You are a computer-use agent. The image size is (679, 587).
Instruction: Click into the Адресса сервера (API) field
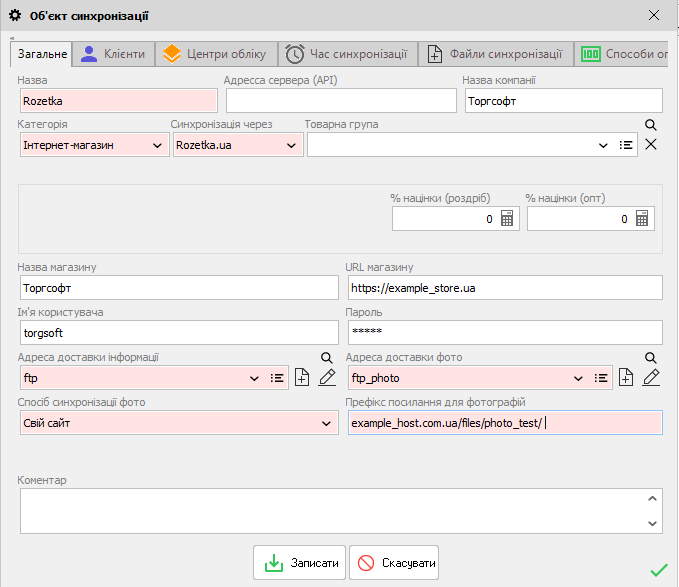pyautogui.click(x=339, y=101)
